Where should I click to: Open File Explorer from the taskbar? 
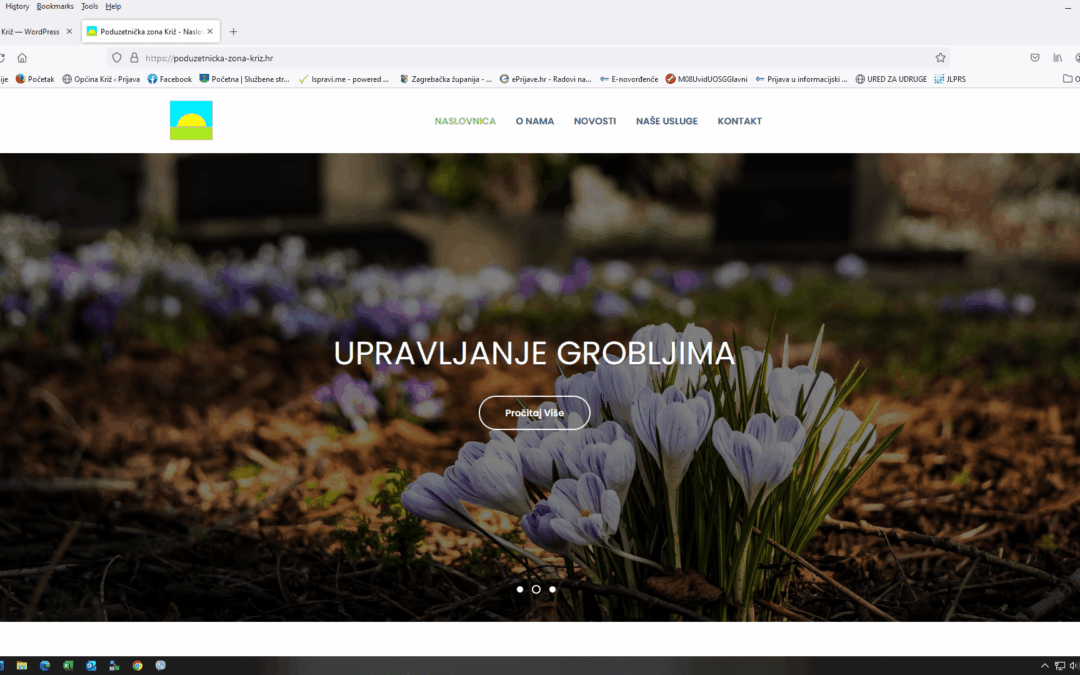(22, 665)
